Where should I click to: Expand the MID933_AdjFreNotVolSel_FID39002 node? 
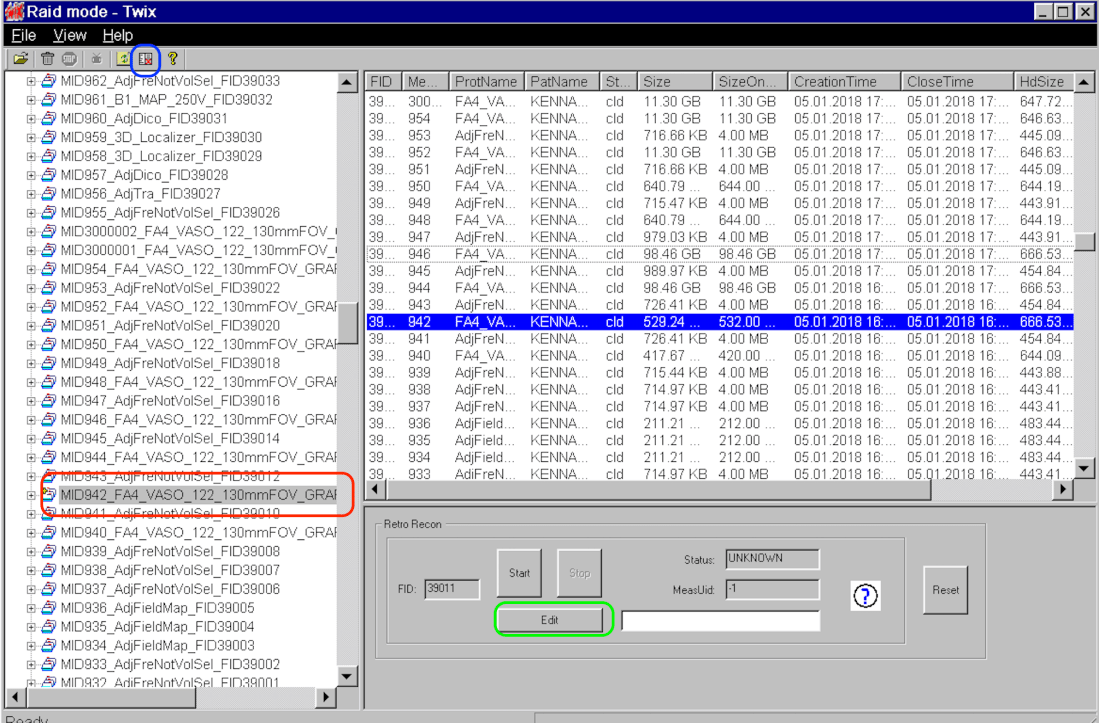pyautogui.click(x=33, y=662)
